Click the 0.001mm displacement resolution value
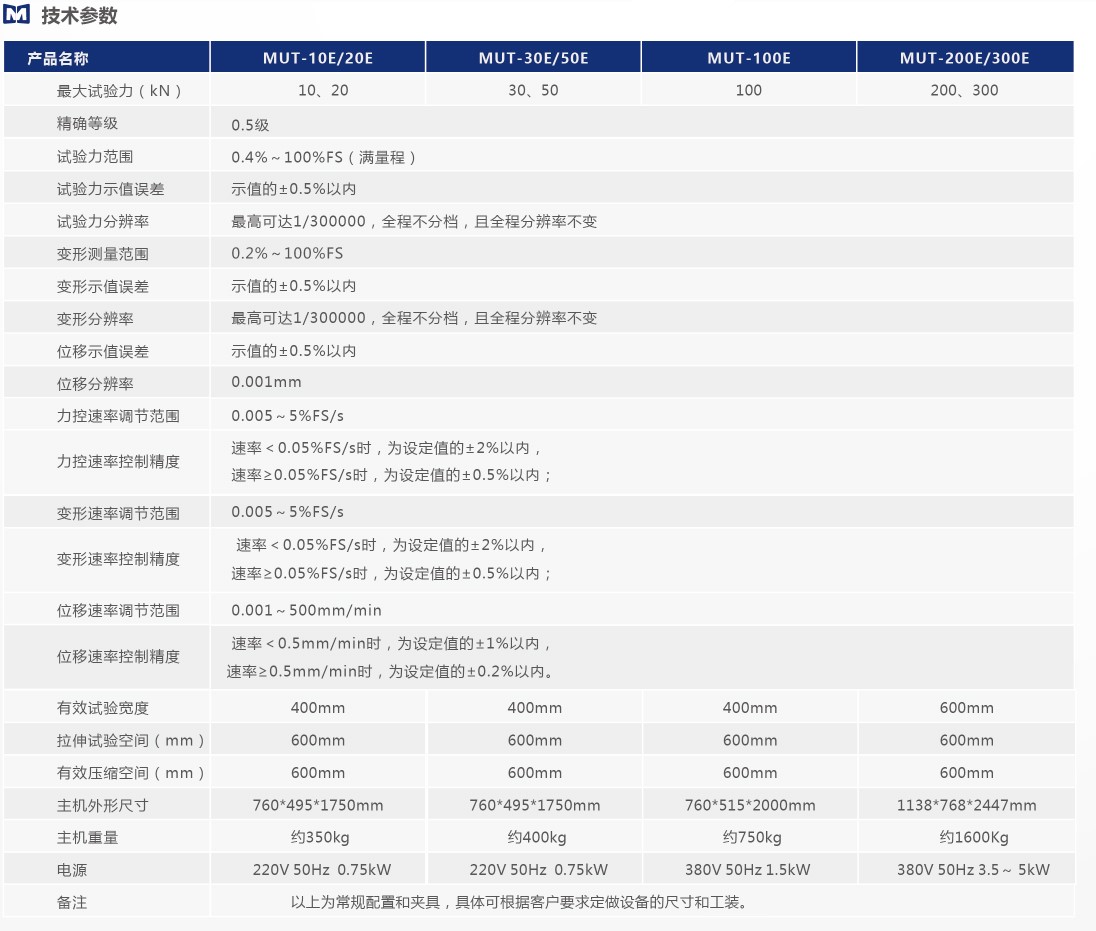 point(266,382)
